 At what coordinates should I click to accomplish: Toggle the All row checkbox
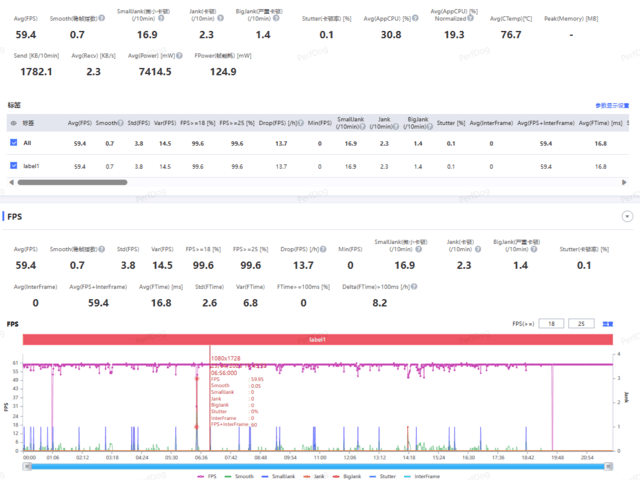pos(13,144)
